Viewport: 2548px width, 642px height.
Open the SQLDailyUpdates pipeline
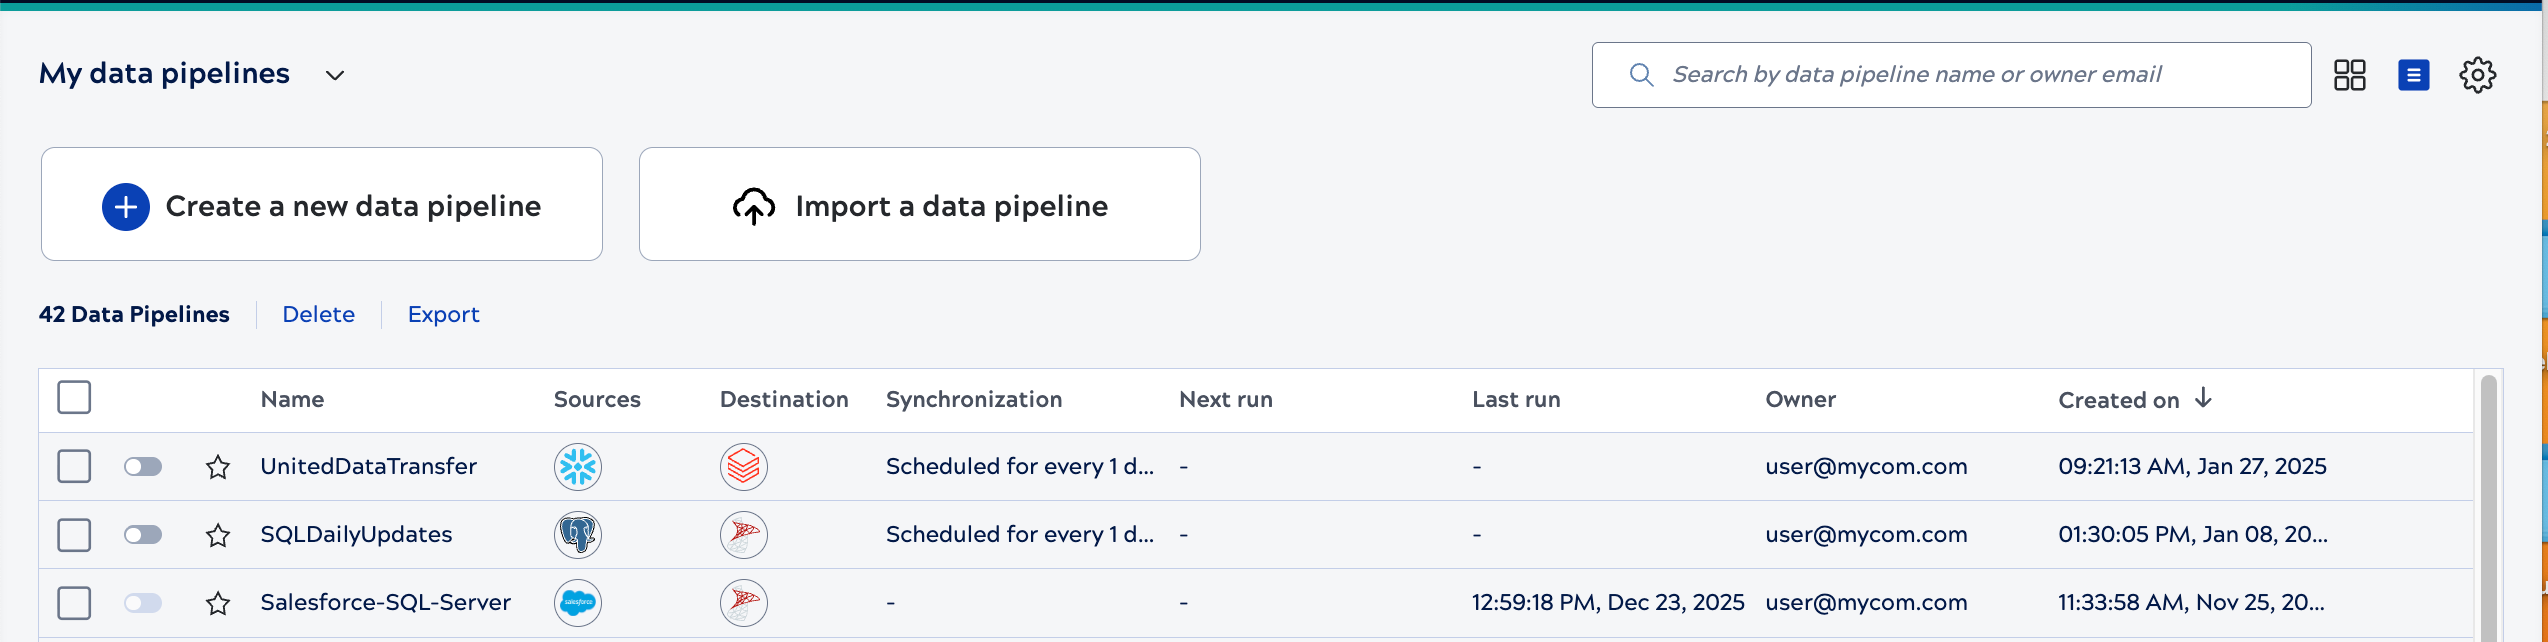pos(356,534)
